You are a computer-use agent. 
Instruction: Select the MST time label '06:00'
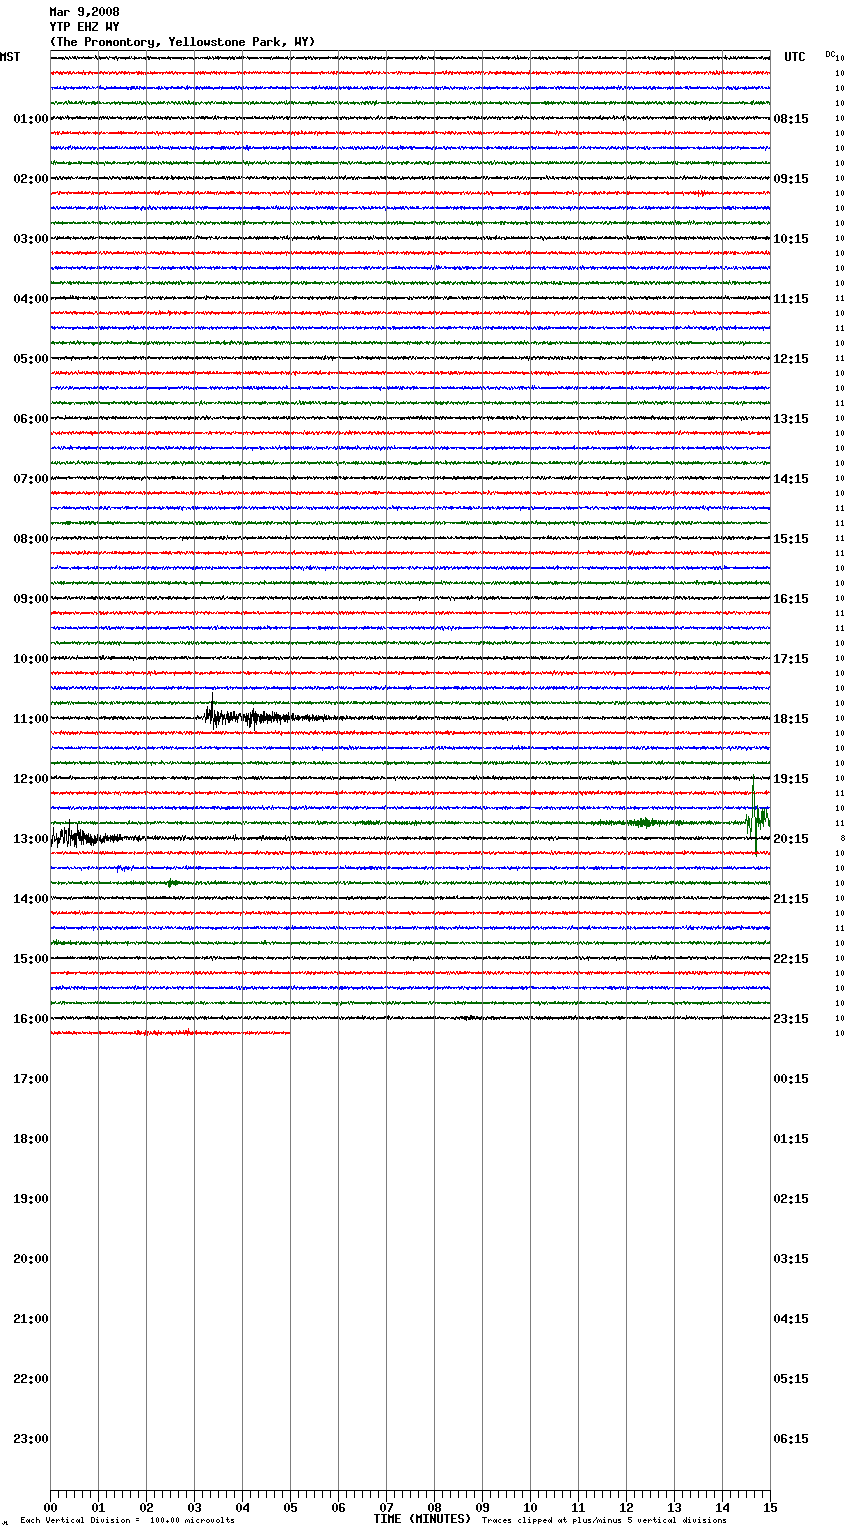coord(30,419)
